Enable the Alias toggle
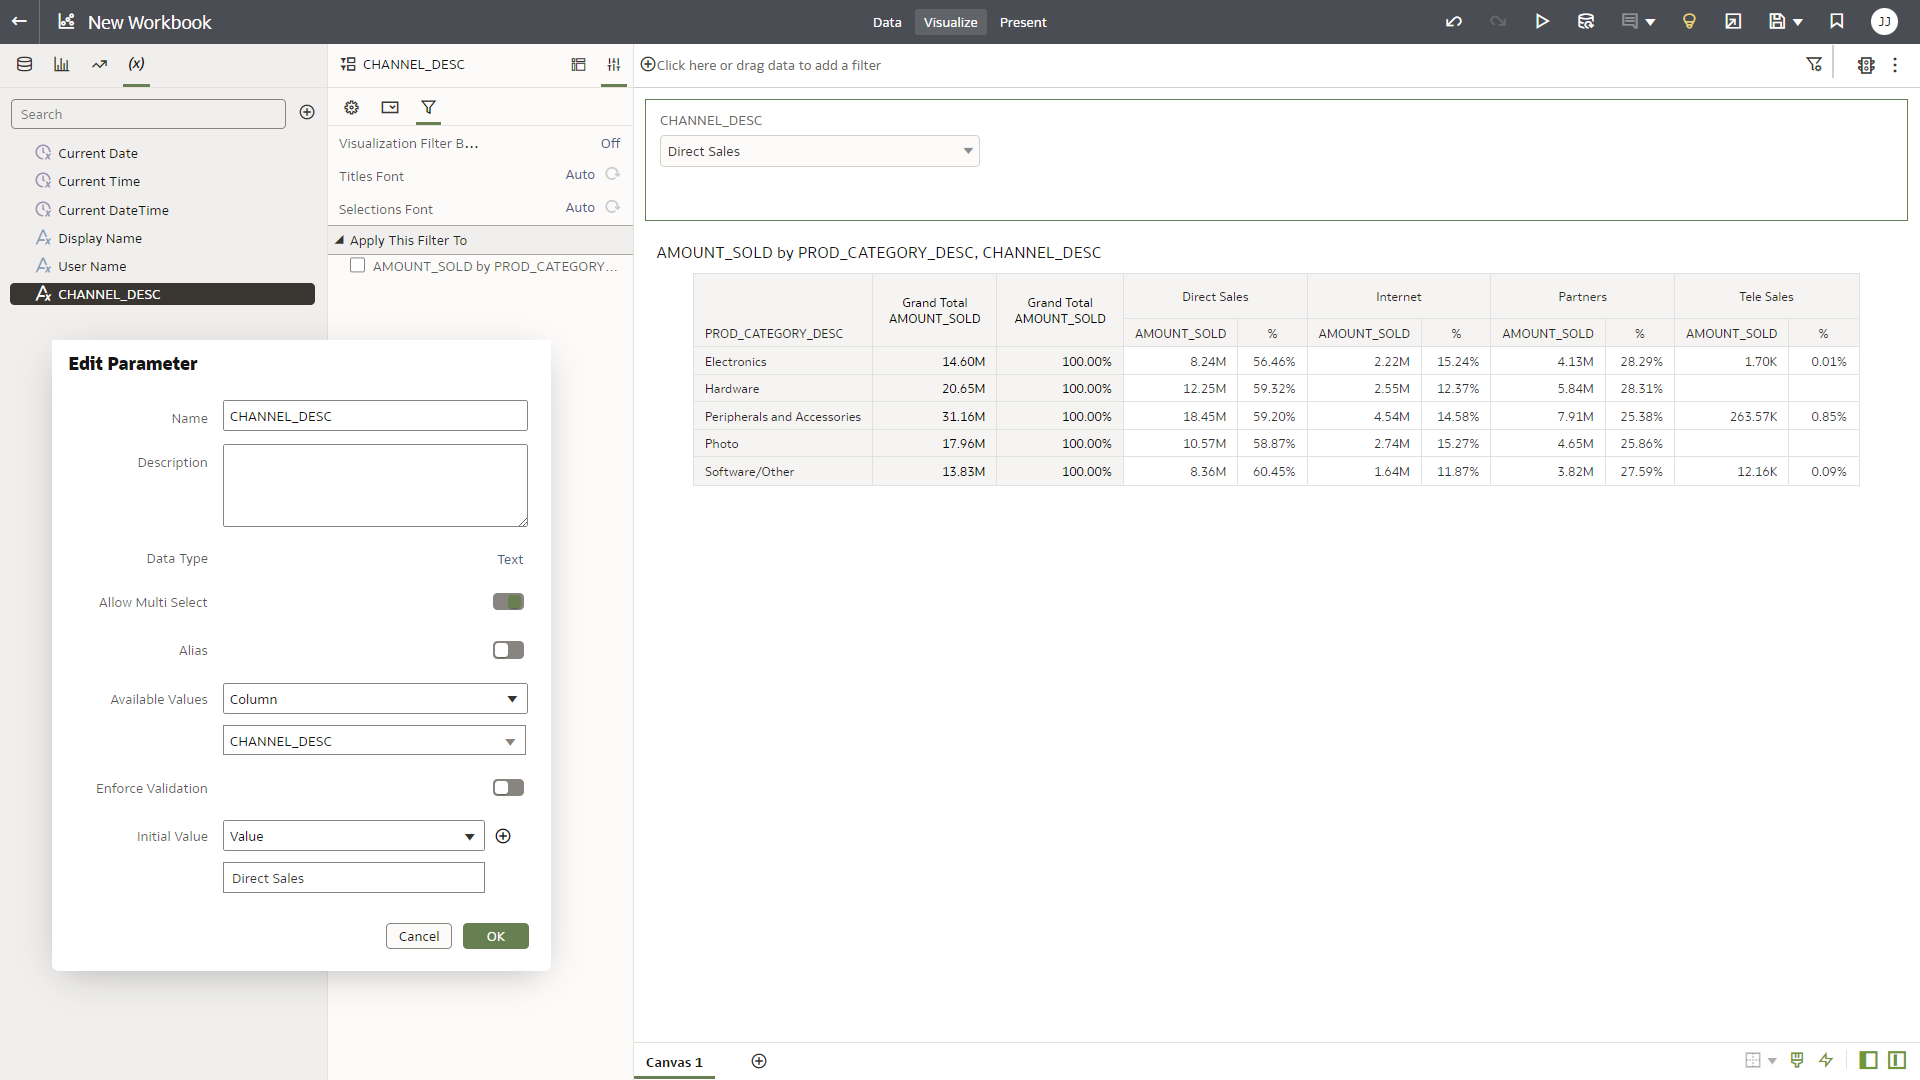The width and height of the screenshot is (1920, 1080). (x=508, y=650)
